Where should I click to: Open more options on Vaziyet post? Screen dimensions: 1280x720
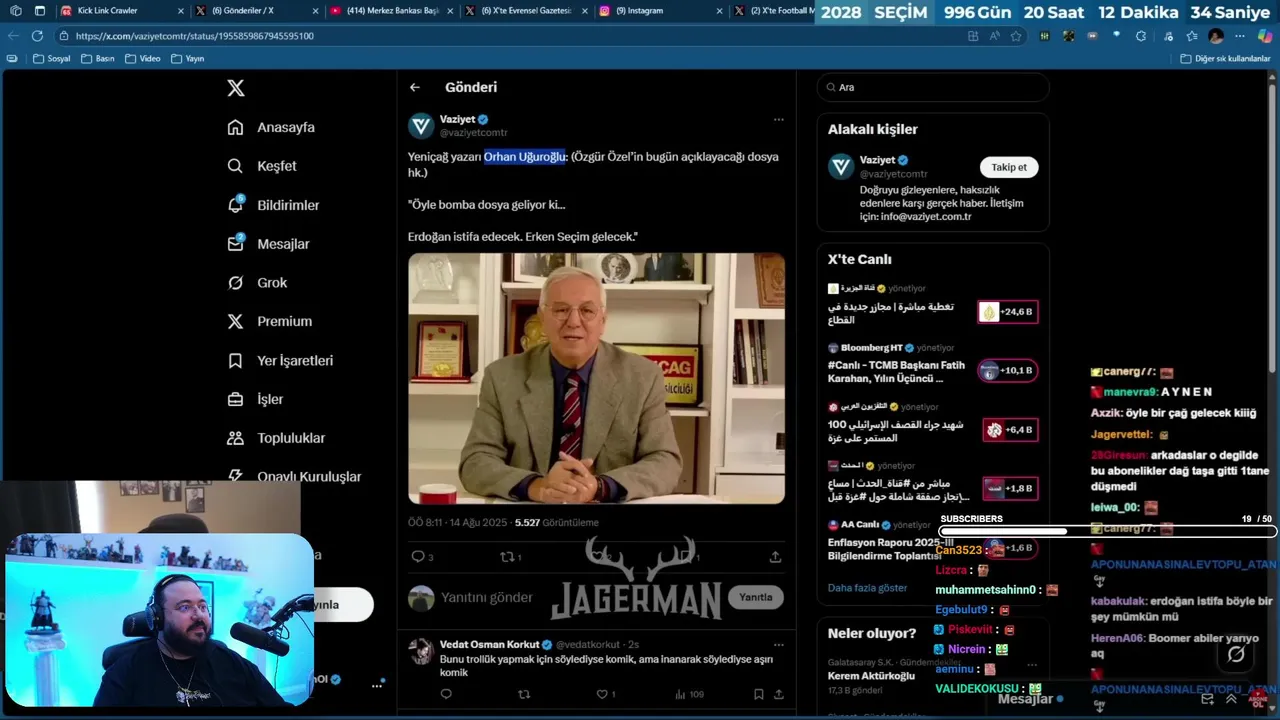pos(778,119)
